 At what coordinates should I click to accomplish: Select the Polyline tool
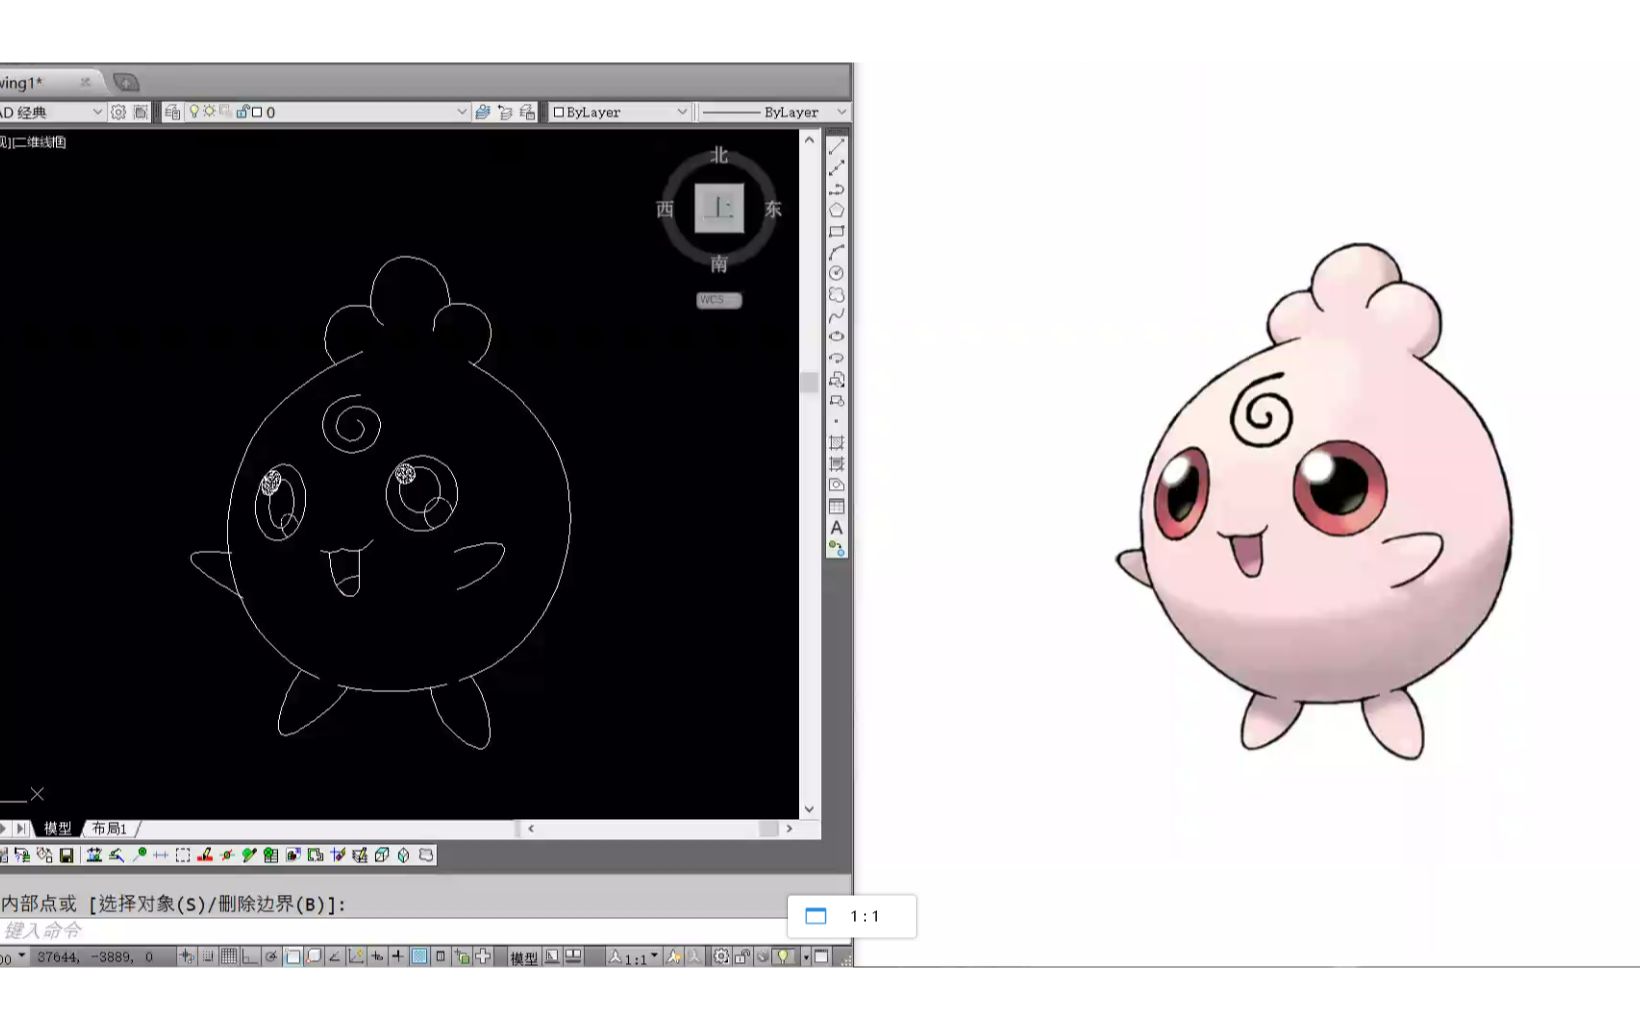(x=837, y=189)
